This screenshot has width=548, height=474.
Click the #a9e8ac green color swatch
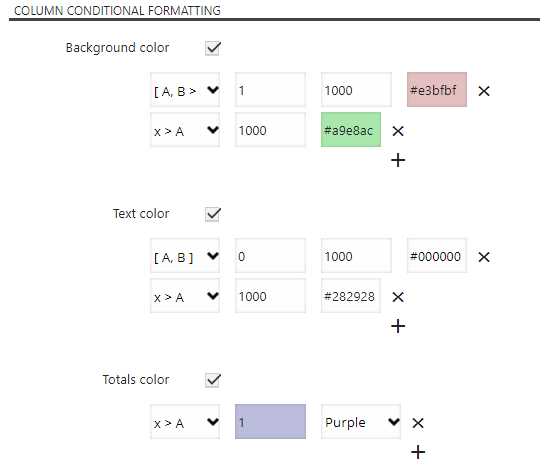click(351, 129)
